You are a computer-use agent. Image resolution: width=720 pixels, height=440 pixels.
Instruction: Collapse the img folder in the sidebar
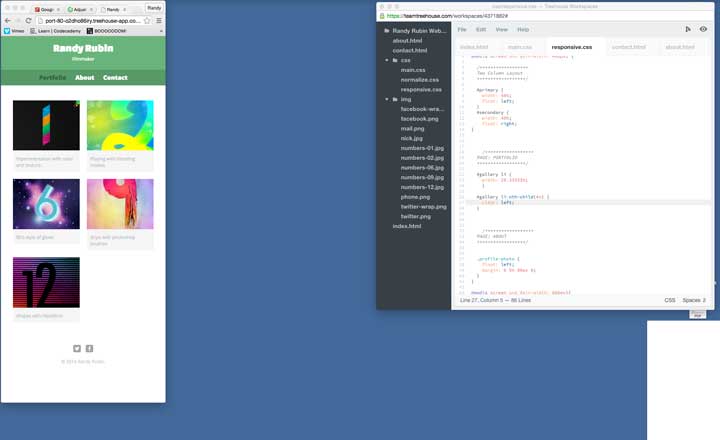pyautogui.click(x=387, y=99)
